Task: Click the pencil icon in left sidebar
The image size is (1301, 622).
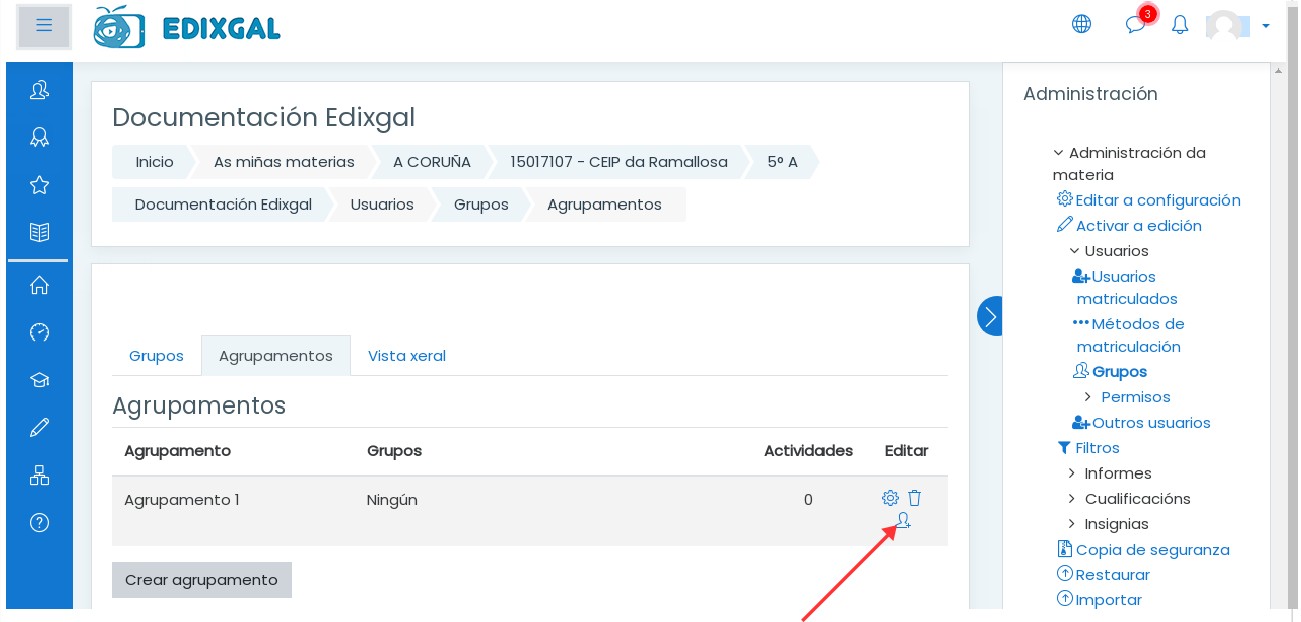Action: 40,428
